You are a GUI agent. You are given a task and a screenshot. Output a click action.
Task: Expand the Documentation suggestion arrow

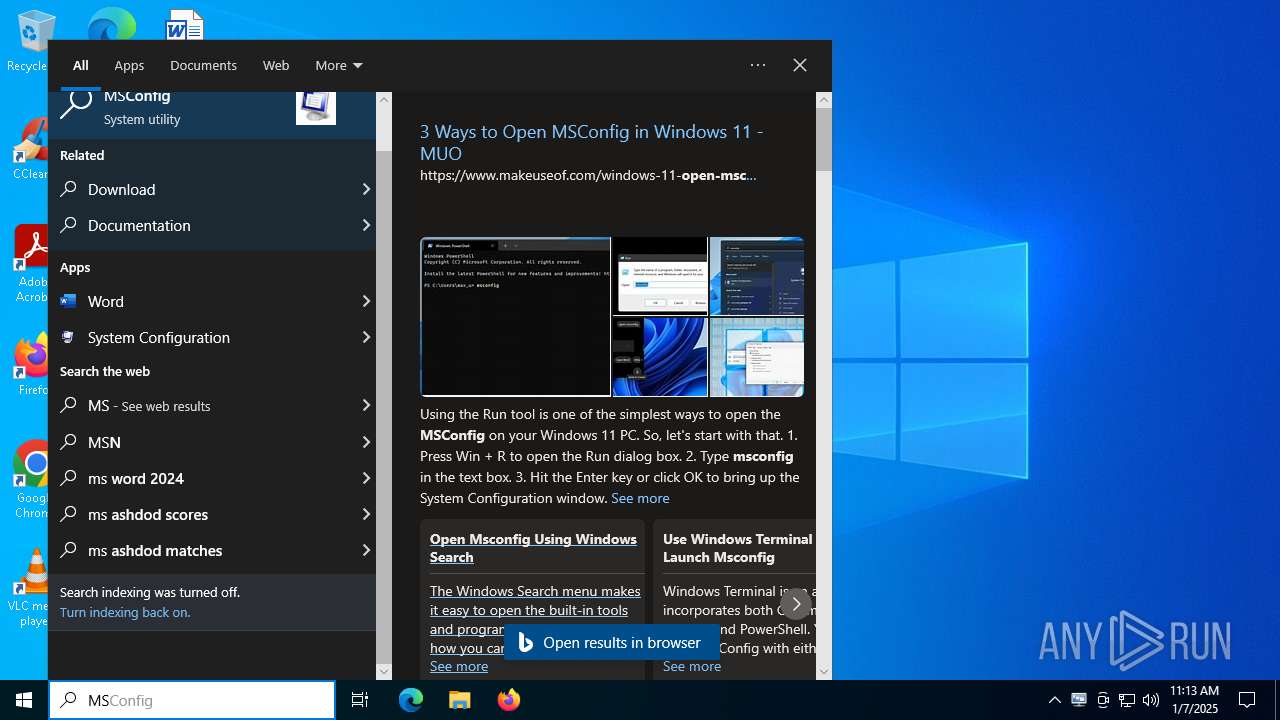click(x=365, y=225)
